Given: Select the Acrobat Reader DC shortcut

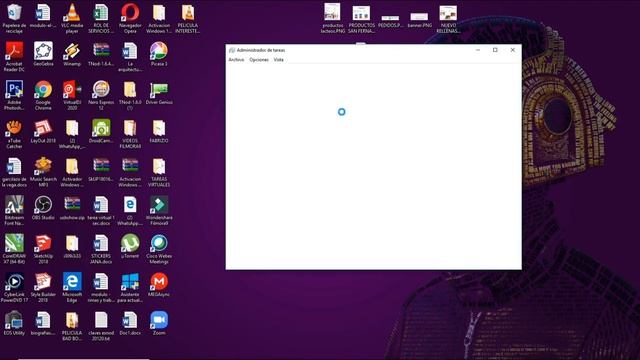Looking at the screenshot, I should (x=14, y=57).
